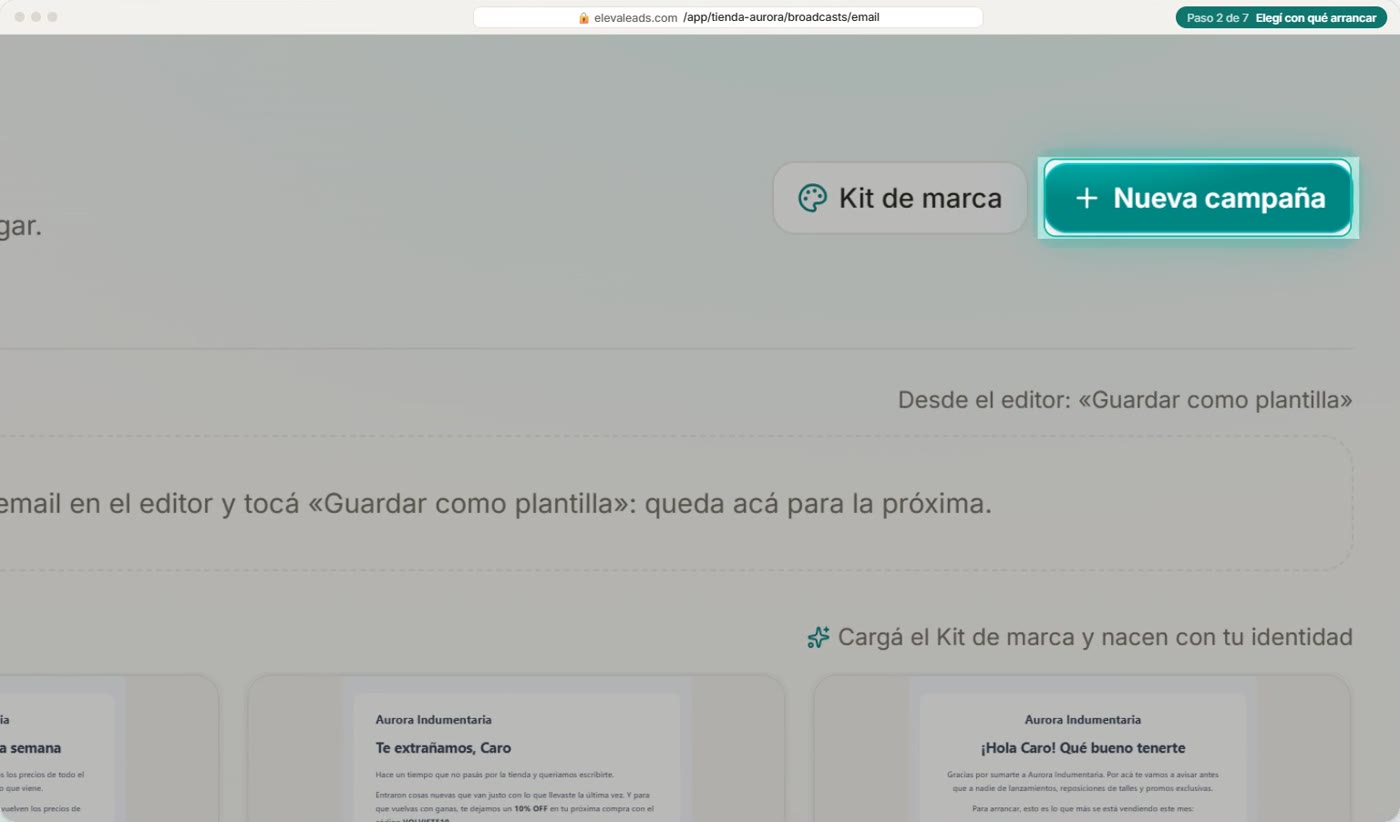The width and height of the screenshot is (1400, 822).
Task: Click the elevaleads.com address bar
Action: pyautogui.click(x=728, y=18)
